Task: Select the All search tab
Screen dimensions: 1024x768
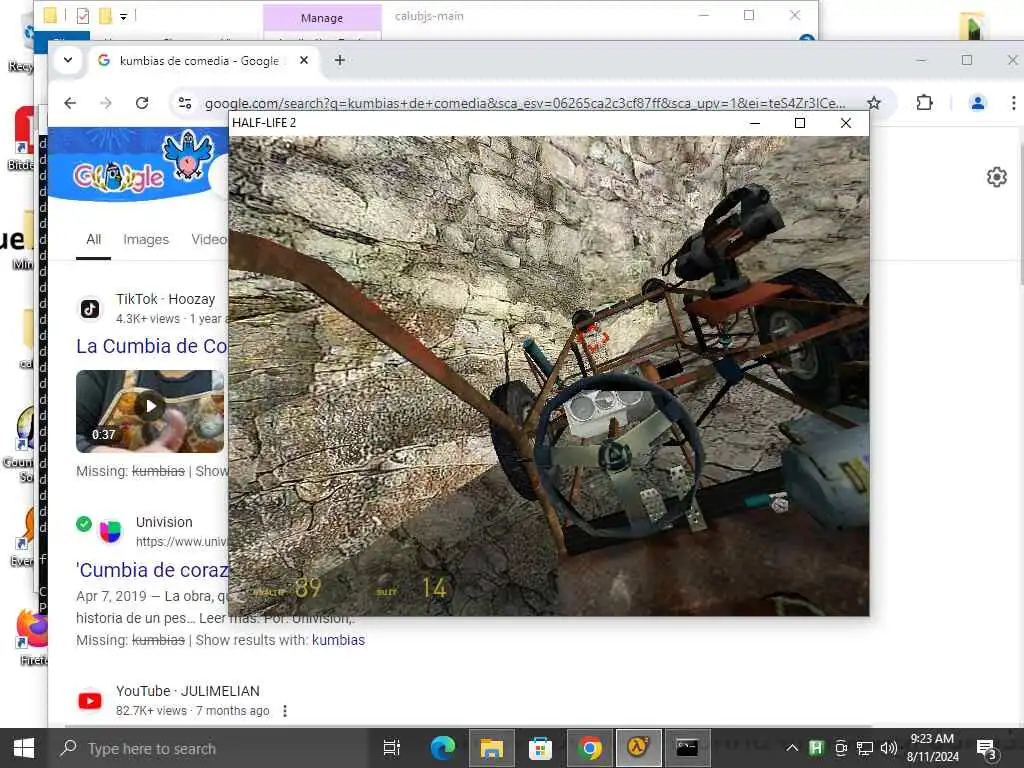Action: [x=93, y=240]
